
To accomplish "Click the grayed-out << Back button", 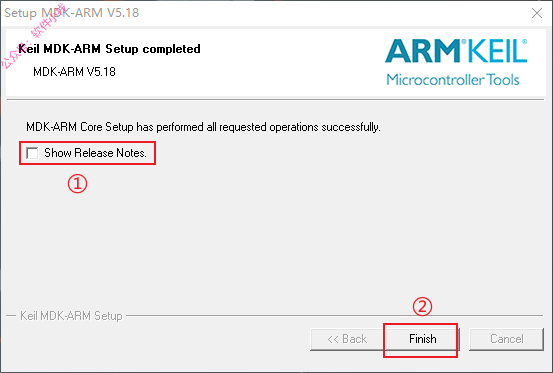I will [x=347, y=339].
